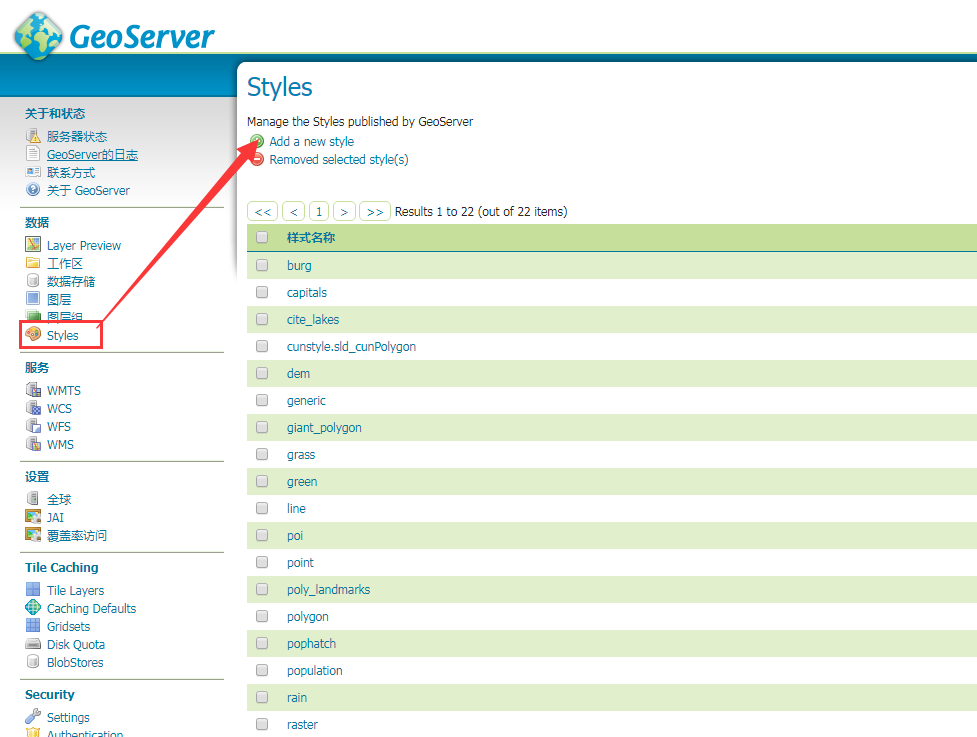Click the workspaces folder icon

(33, 262)
